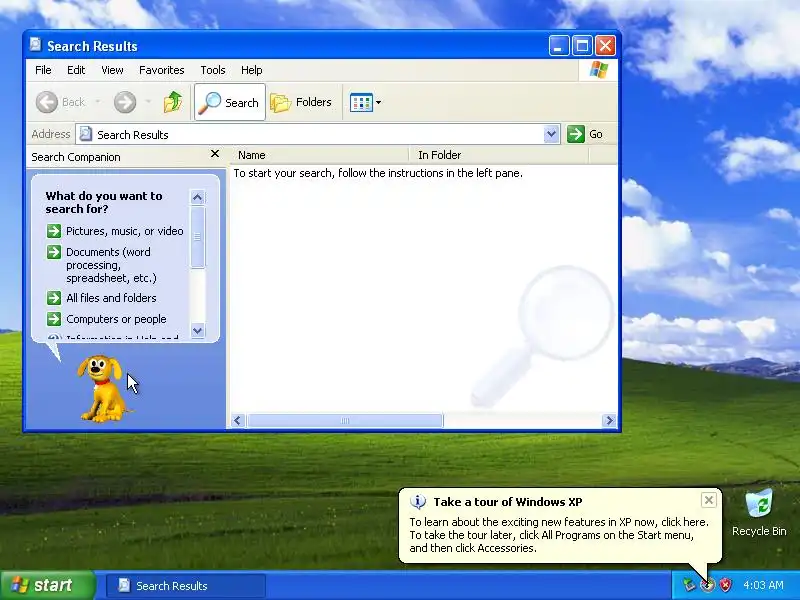The width and height of the screenshot is (800, 600).
Task: Choose All files and folders search
Action: [111, 298]
